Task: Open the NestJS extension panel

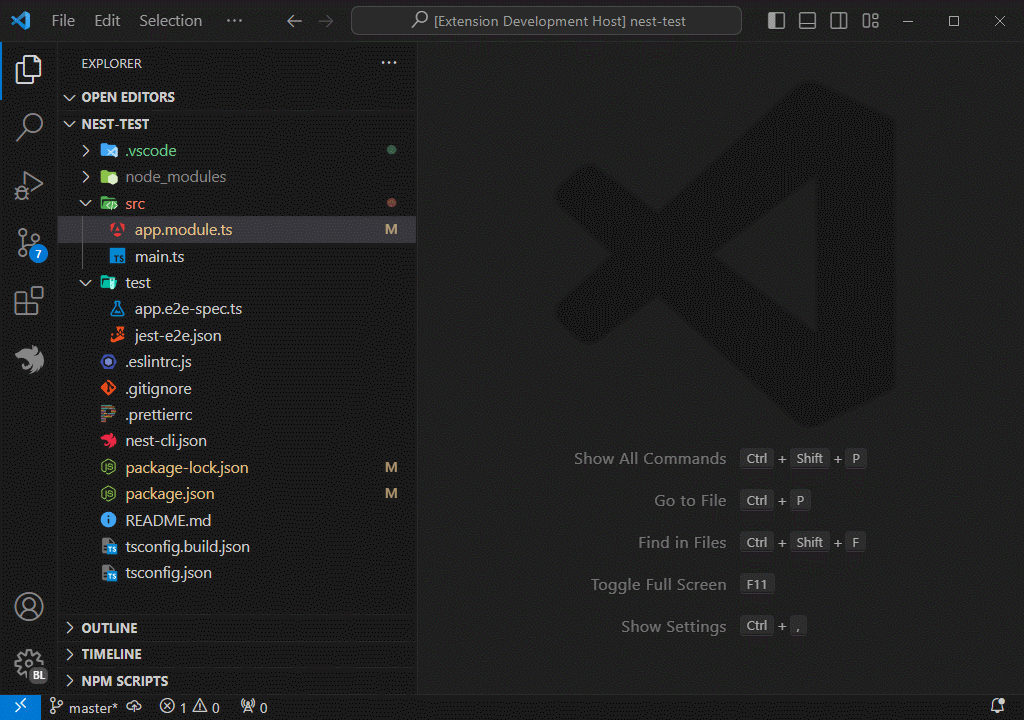Action: [x=29, y=360]
